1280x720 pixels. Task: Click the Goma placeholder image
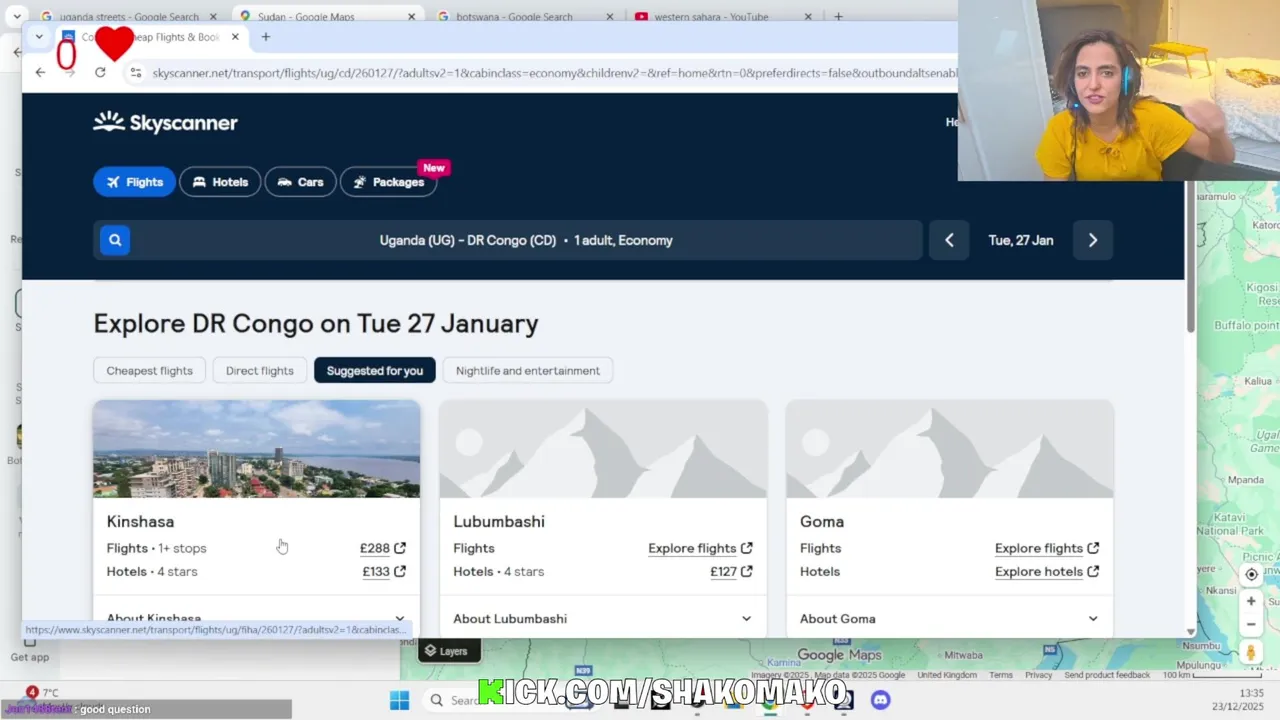coord(949,449)
